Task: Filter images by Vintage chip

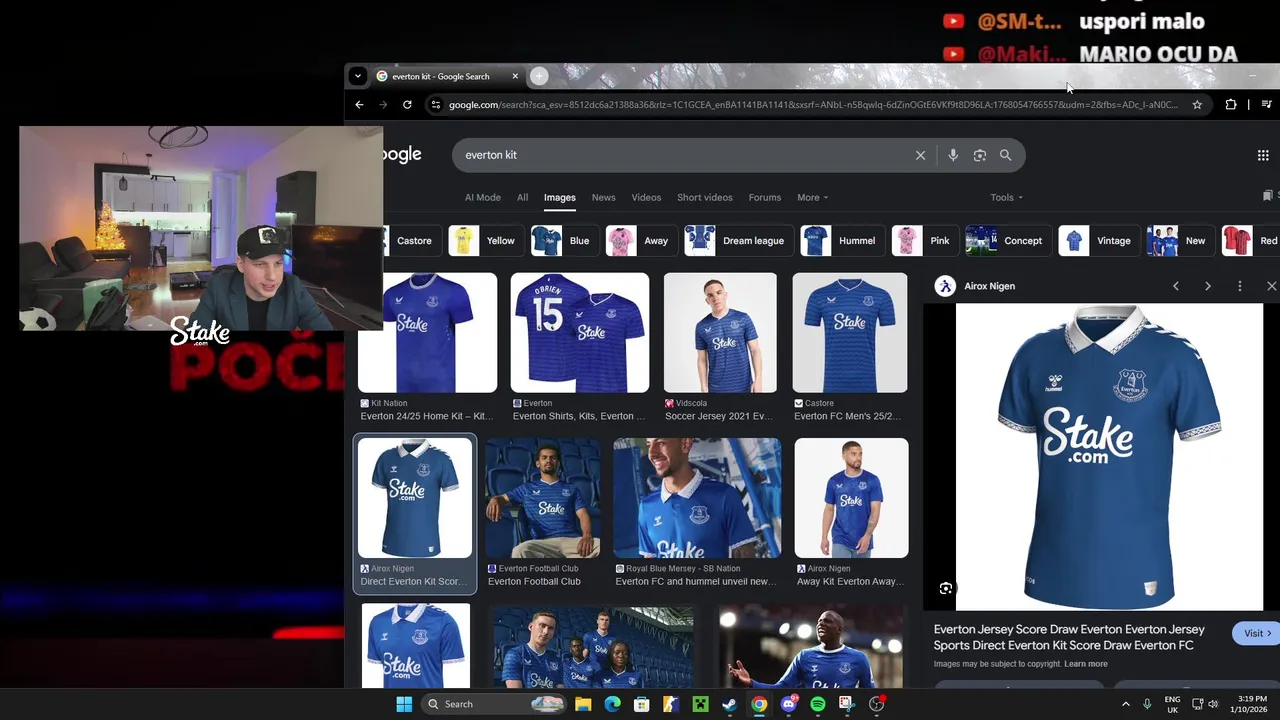Action: click(1098, 241)
